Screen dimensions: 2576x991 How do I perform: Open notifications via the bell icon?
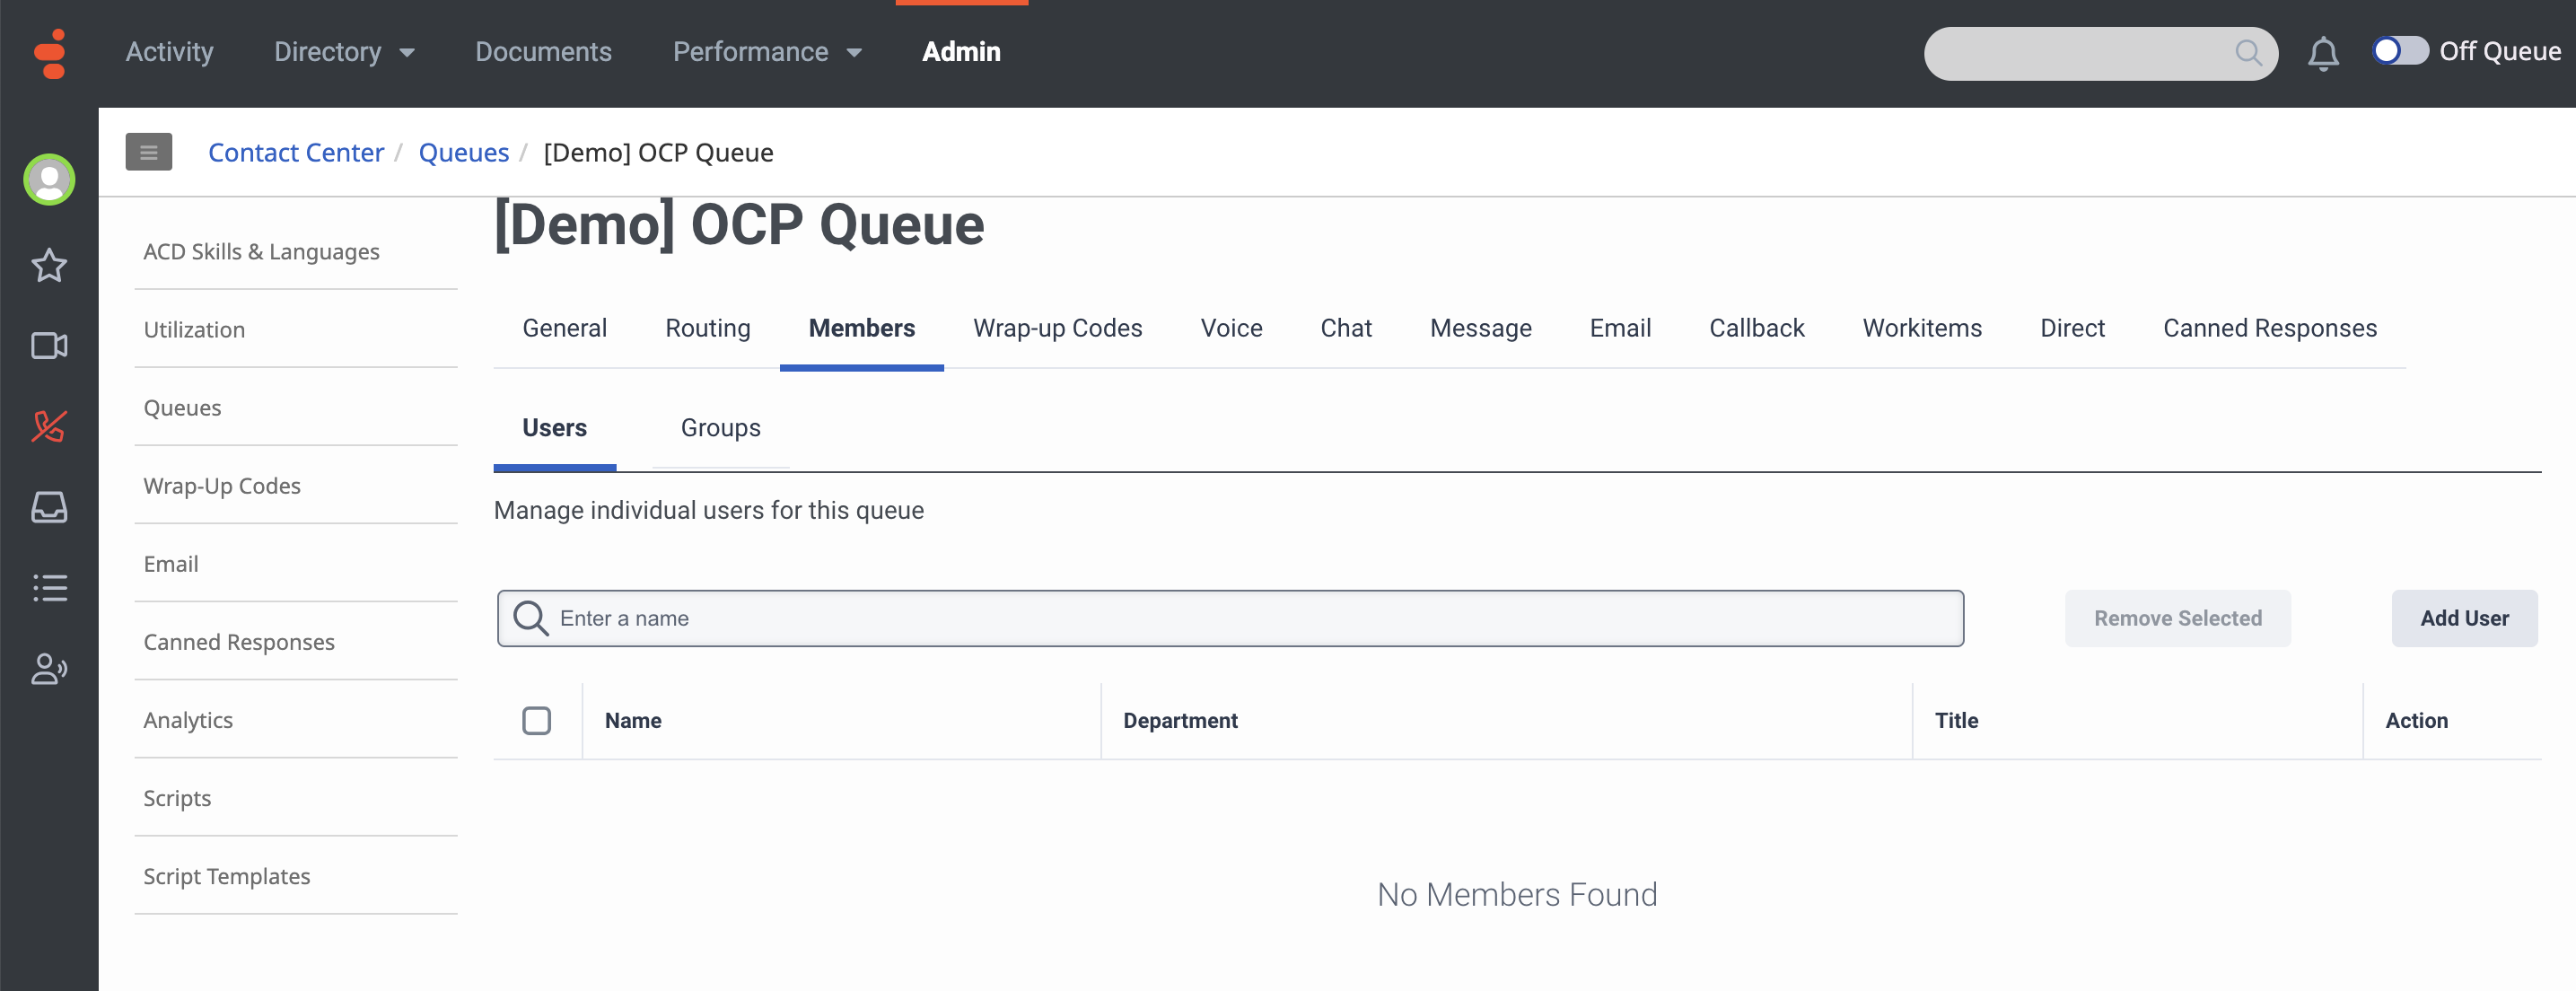[x=2324, y=53]
